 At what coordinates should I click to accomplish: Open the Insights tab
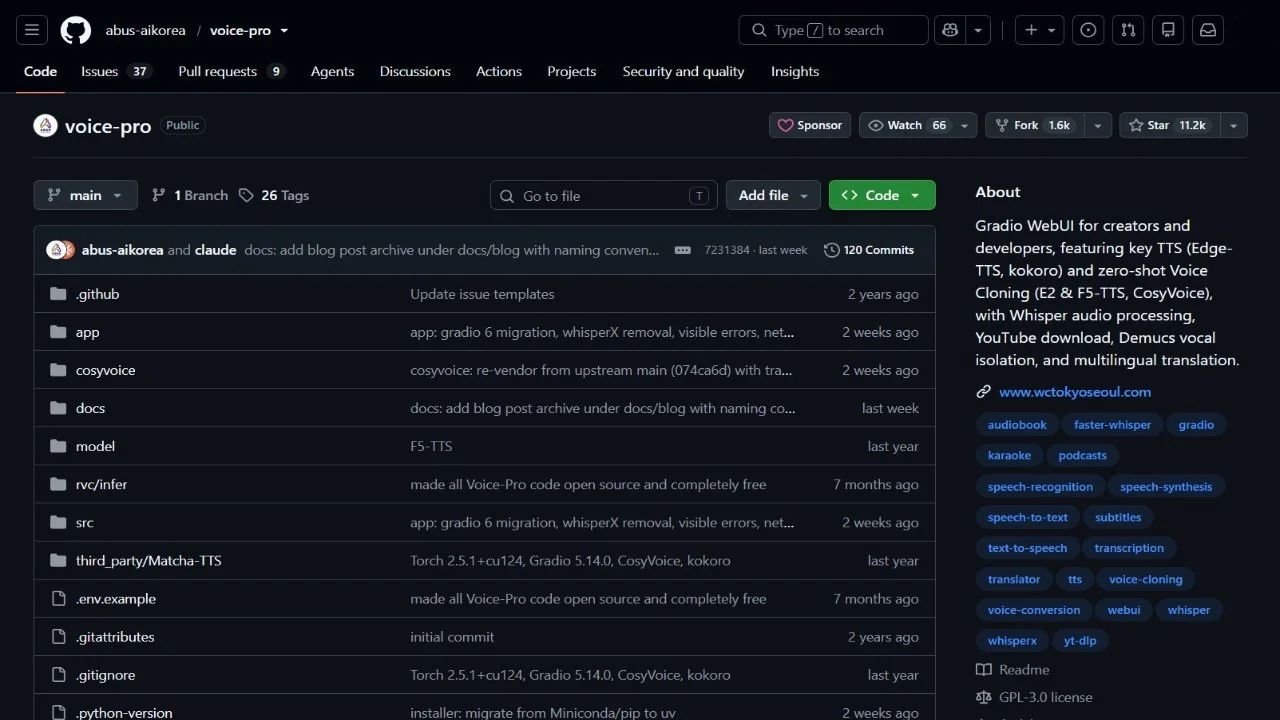point(795,71)
